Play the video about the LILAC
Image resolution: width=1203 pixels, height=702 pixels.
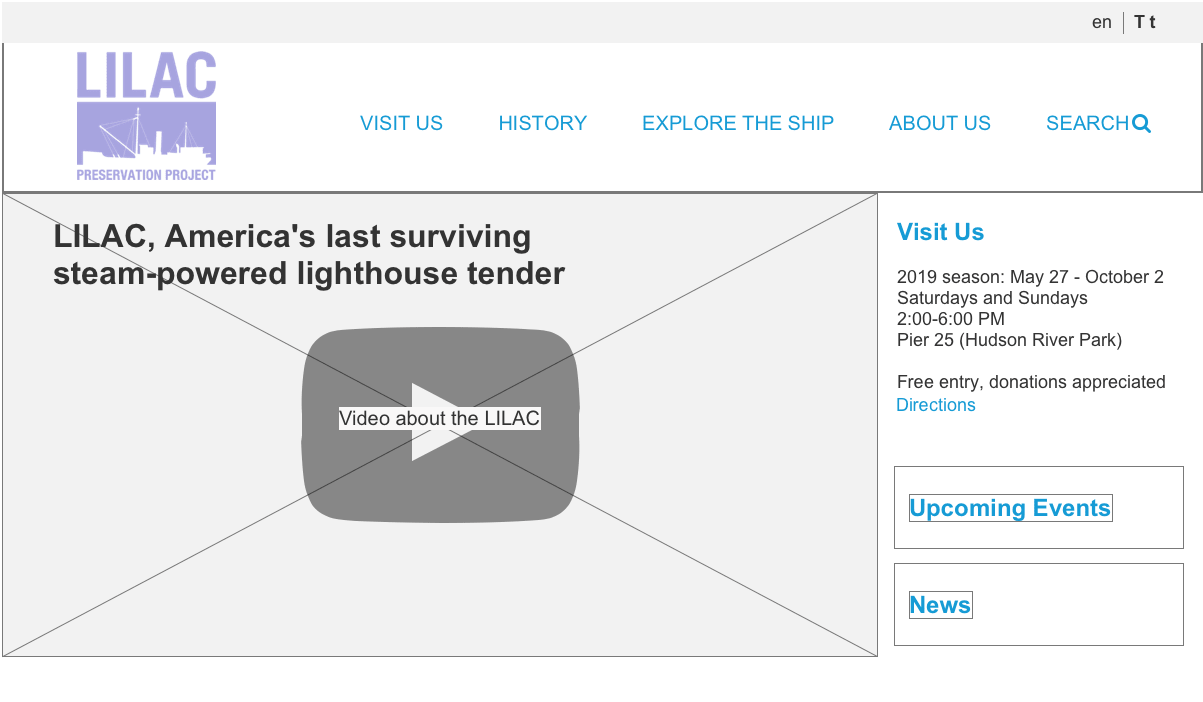(x=440, y=424)
